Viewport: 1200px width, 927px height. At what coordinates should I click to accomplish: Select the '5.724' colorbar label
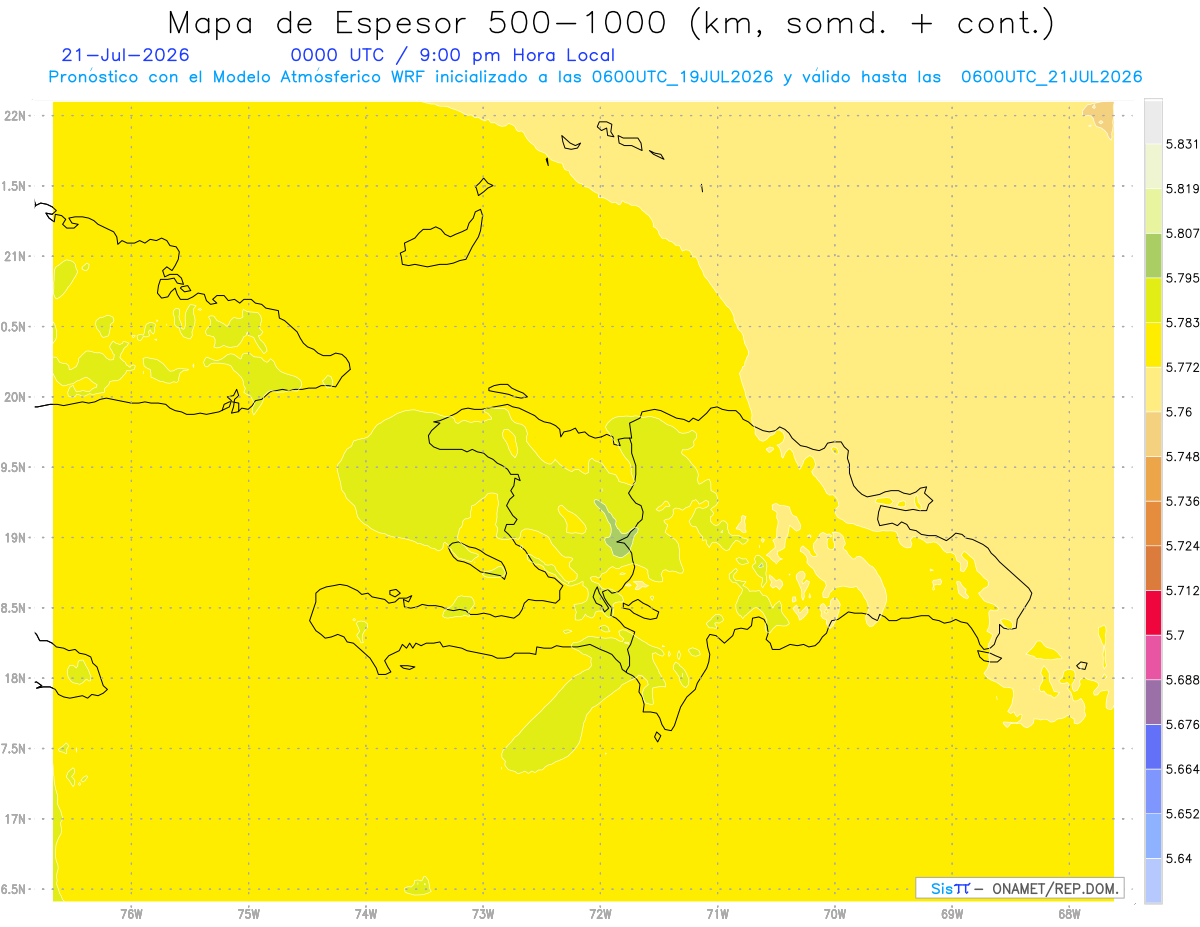[x=1182, y=546]
